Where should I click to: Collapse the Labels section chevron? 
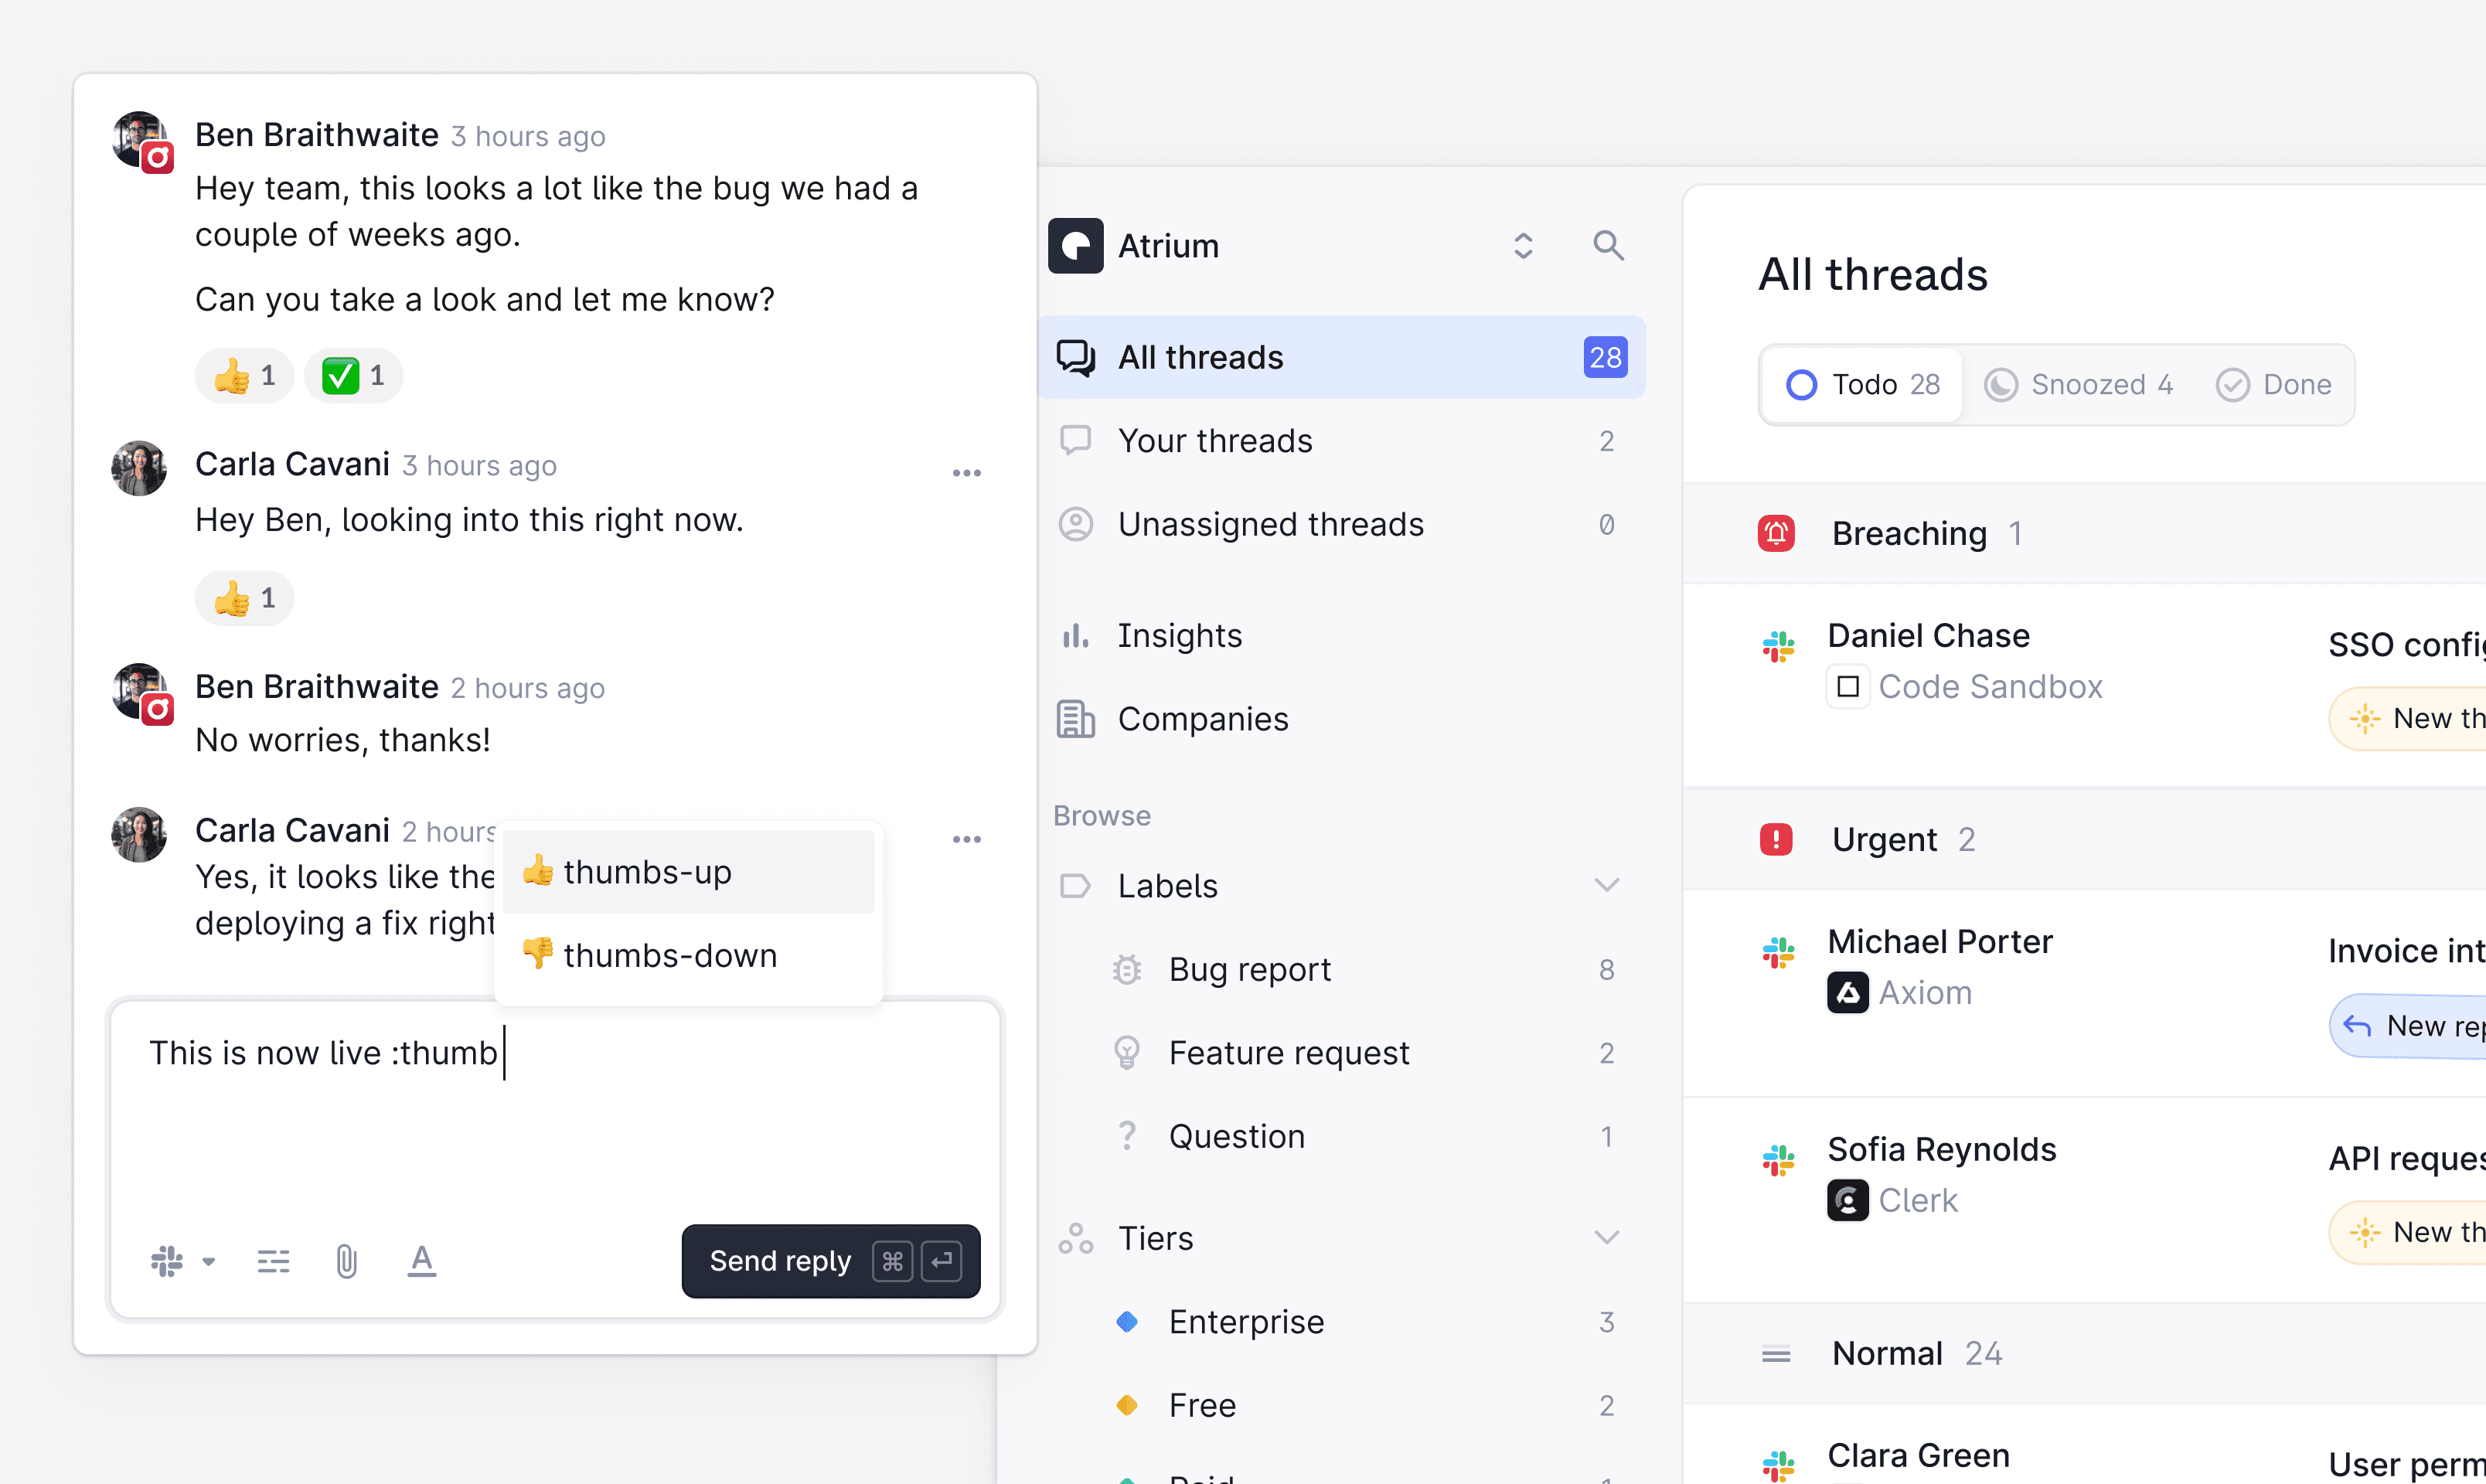[1606, 885]
